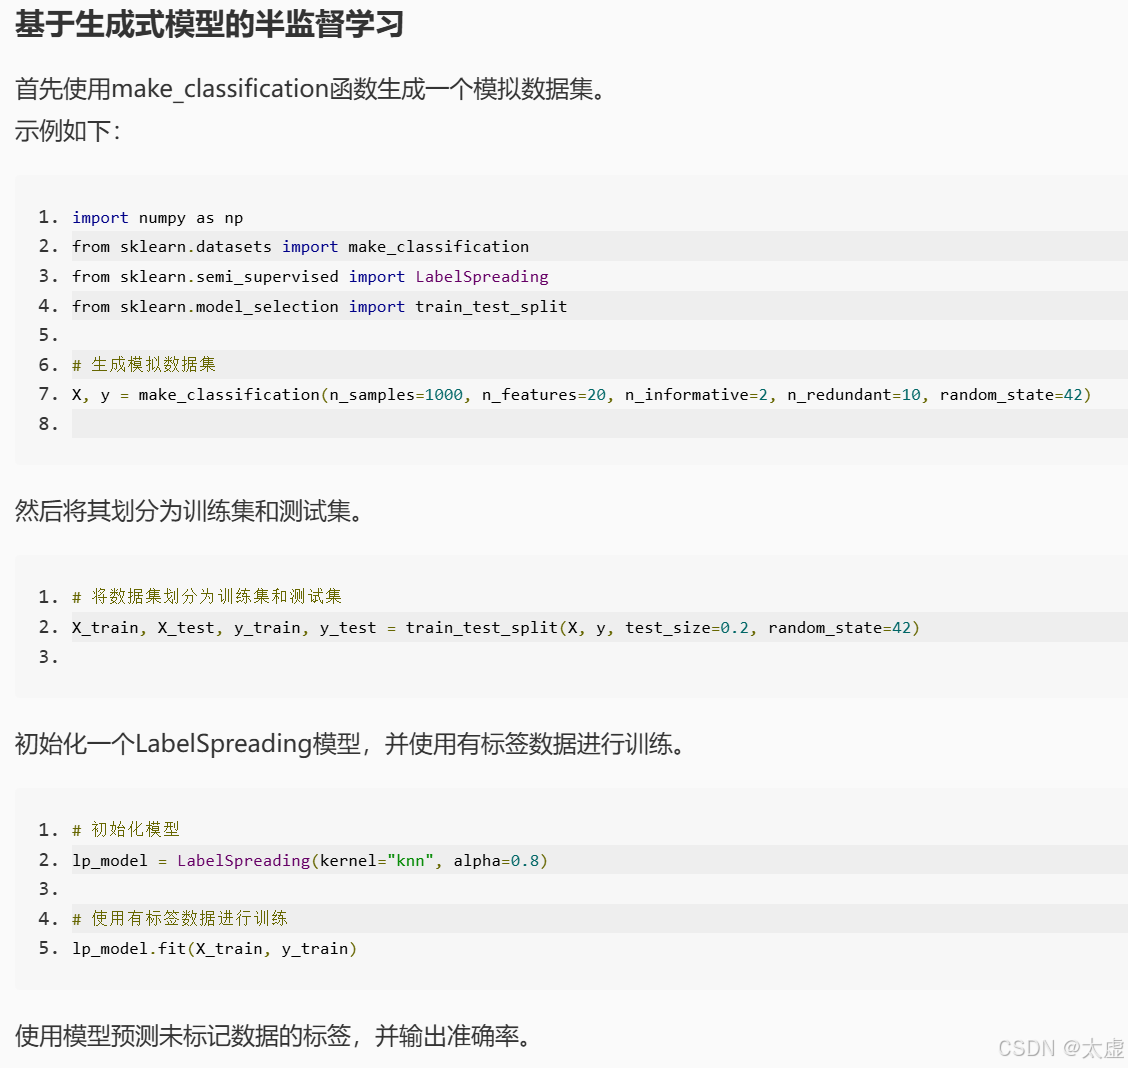
Task: Click the n_features=20 parameter
Action: click(544, 395)
